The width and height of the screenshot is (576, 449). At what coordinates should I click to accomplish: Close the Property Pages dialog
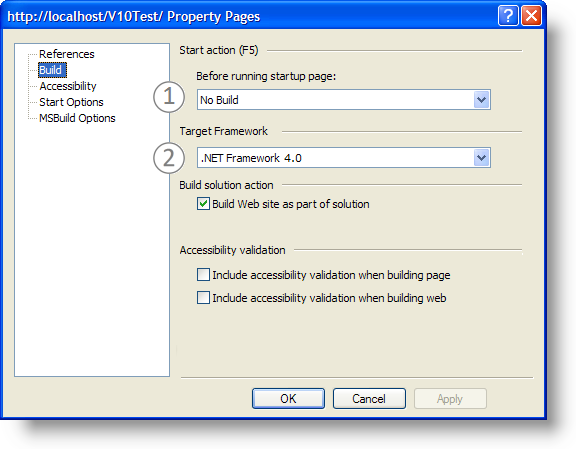531,16
